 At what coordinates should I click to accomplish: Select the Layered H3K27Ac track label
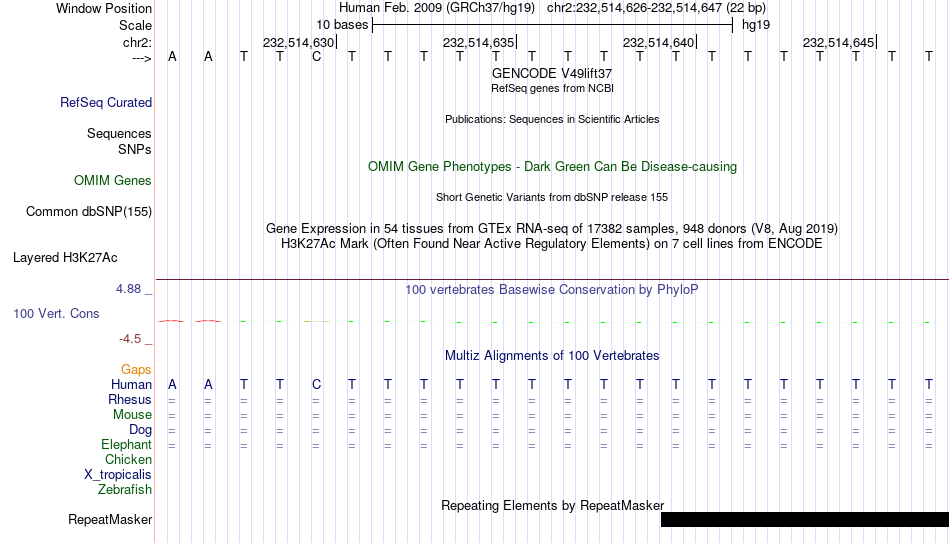pyautogui.click(x=65, y=258)
